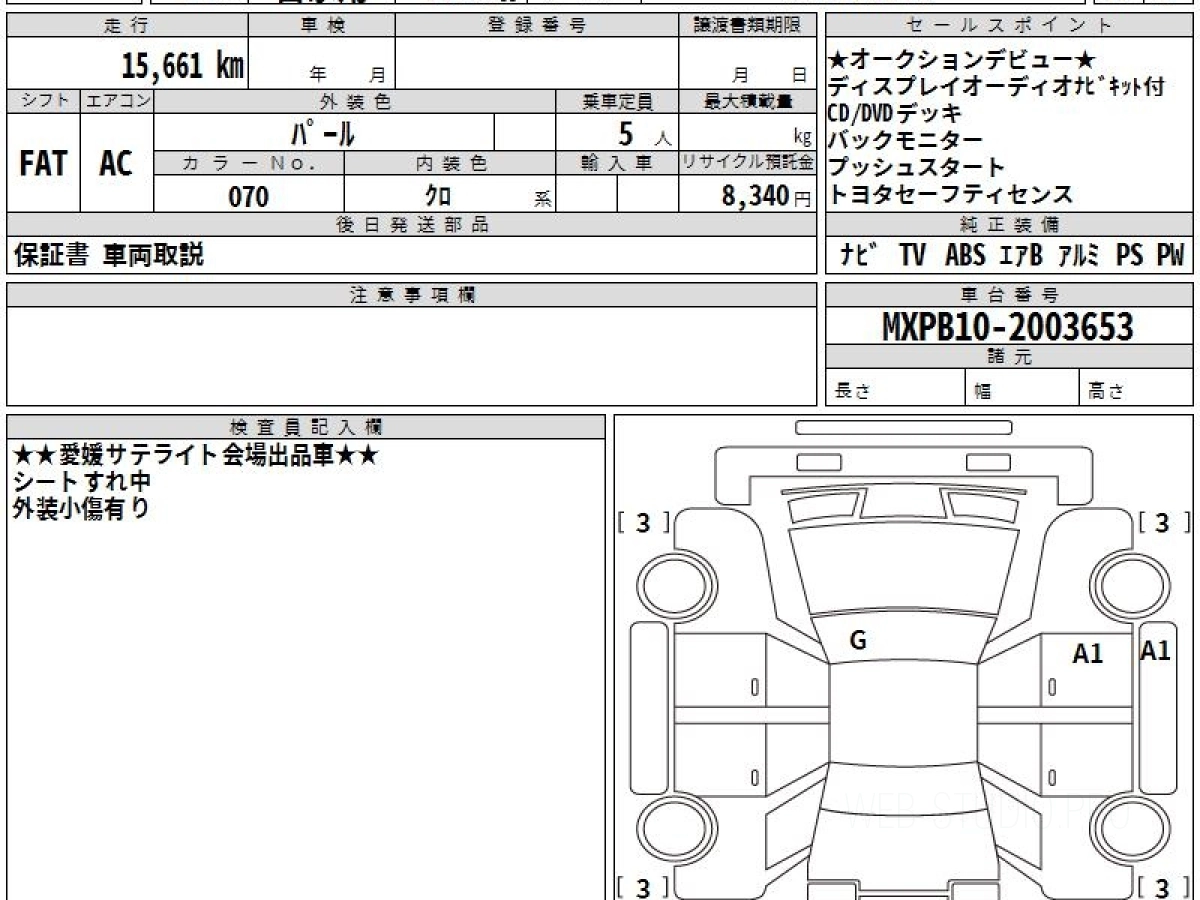Select the 内装色 header
Screen dimensions: 1200x900
(450, 164)
